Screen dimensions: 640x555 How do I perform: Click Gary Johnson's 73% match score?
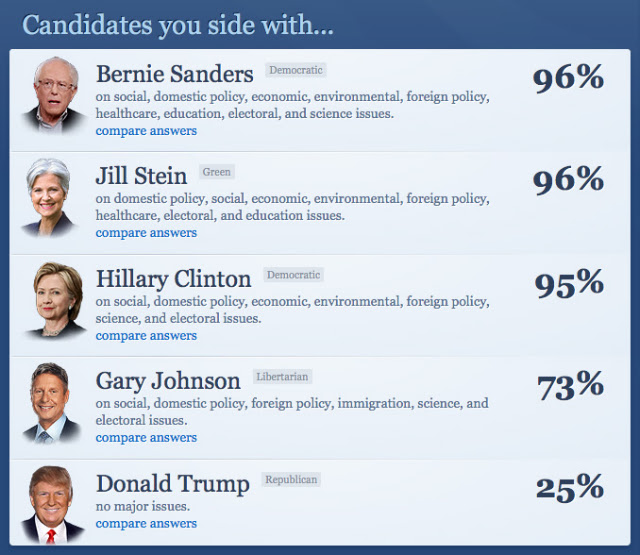(x=570, y=386)
